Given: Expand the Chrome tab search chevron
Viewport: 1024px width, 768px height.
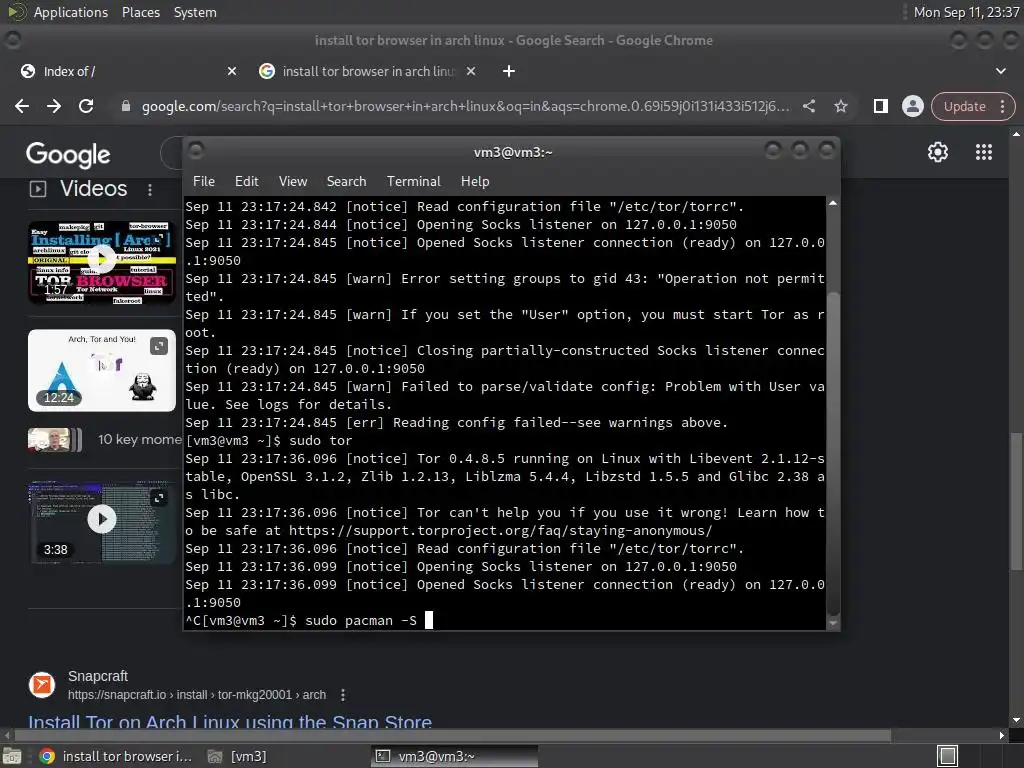Looking at the screenshot, I should [x=1000, y=71].
